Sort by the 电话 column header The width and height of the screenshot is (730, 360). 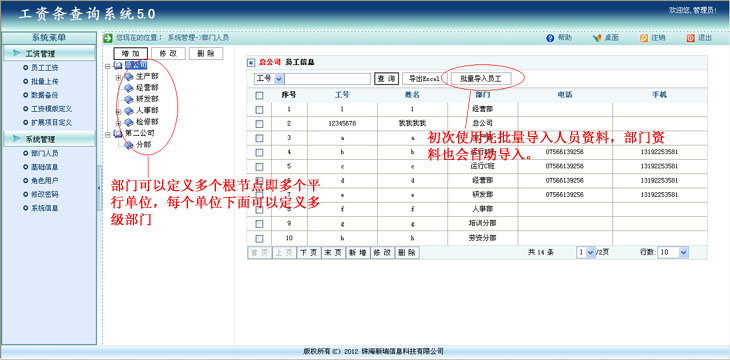[x=565, y=95]
